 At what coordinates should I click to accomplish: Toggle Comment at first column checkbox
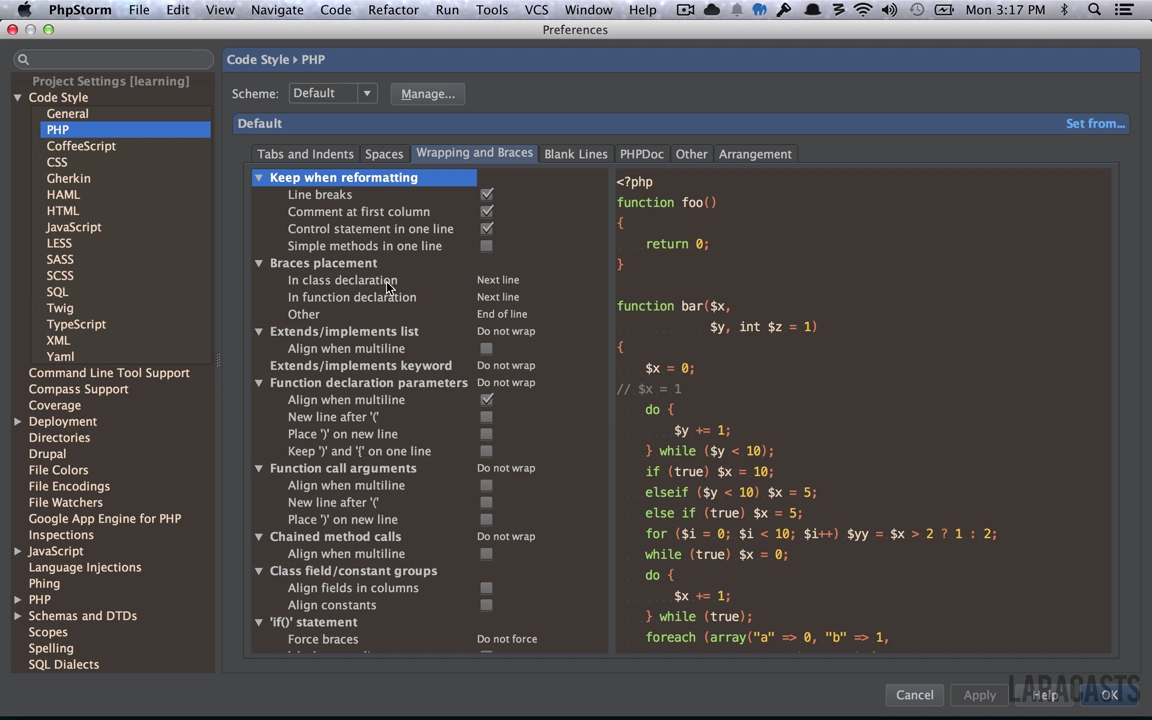(x=486, y=212)
